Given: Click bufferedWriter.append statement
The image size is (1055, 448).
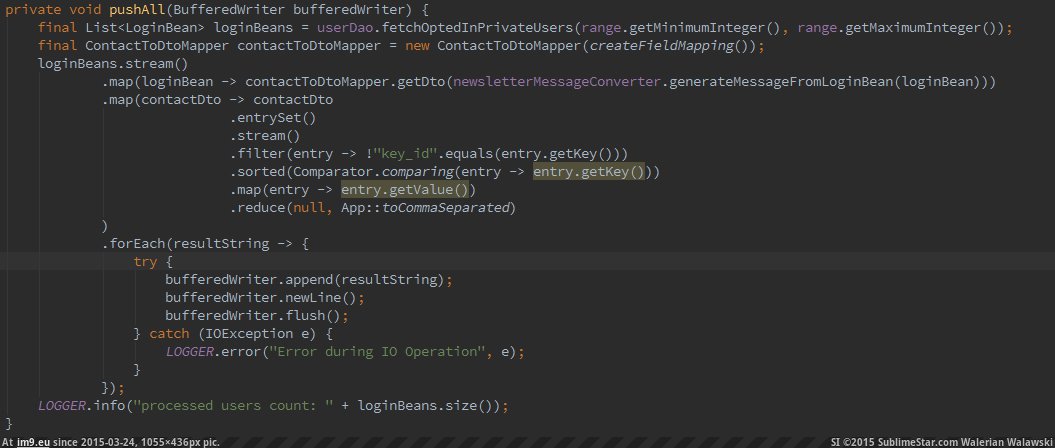Looking at the screenshot, I should (x=310, y=279).
